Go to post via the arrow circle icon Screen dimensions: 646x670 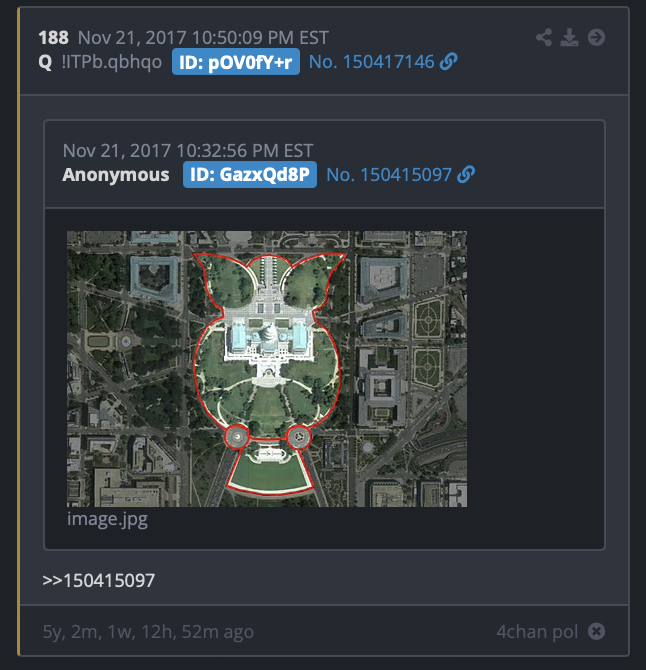coord(596,38)
